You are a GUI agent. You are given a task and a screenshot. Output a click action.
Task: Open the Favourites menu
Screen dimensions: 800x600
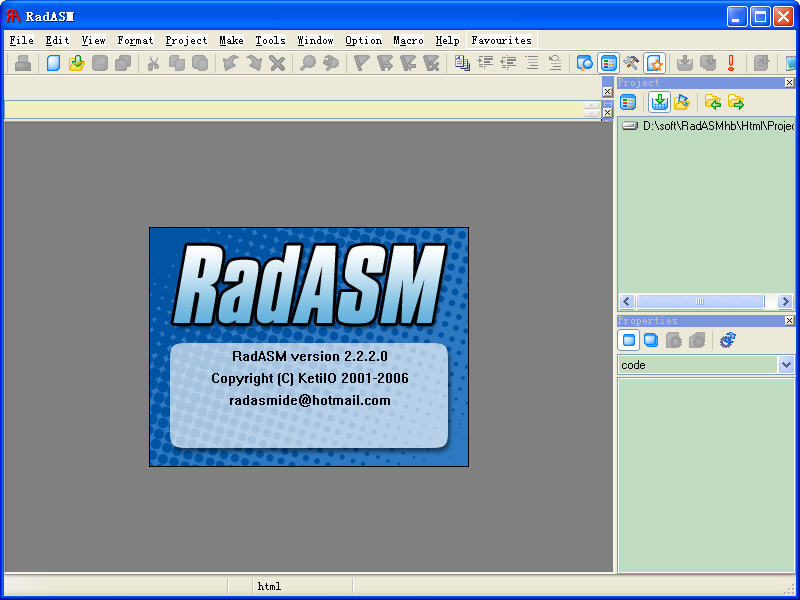point(501,40)
